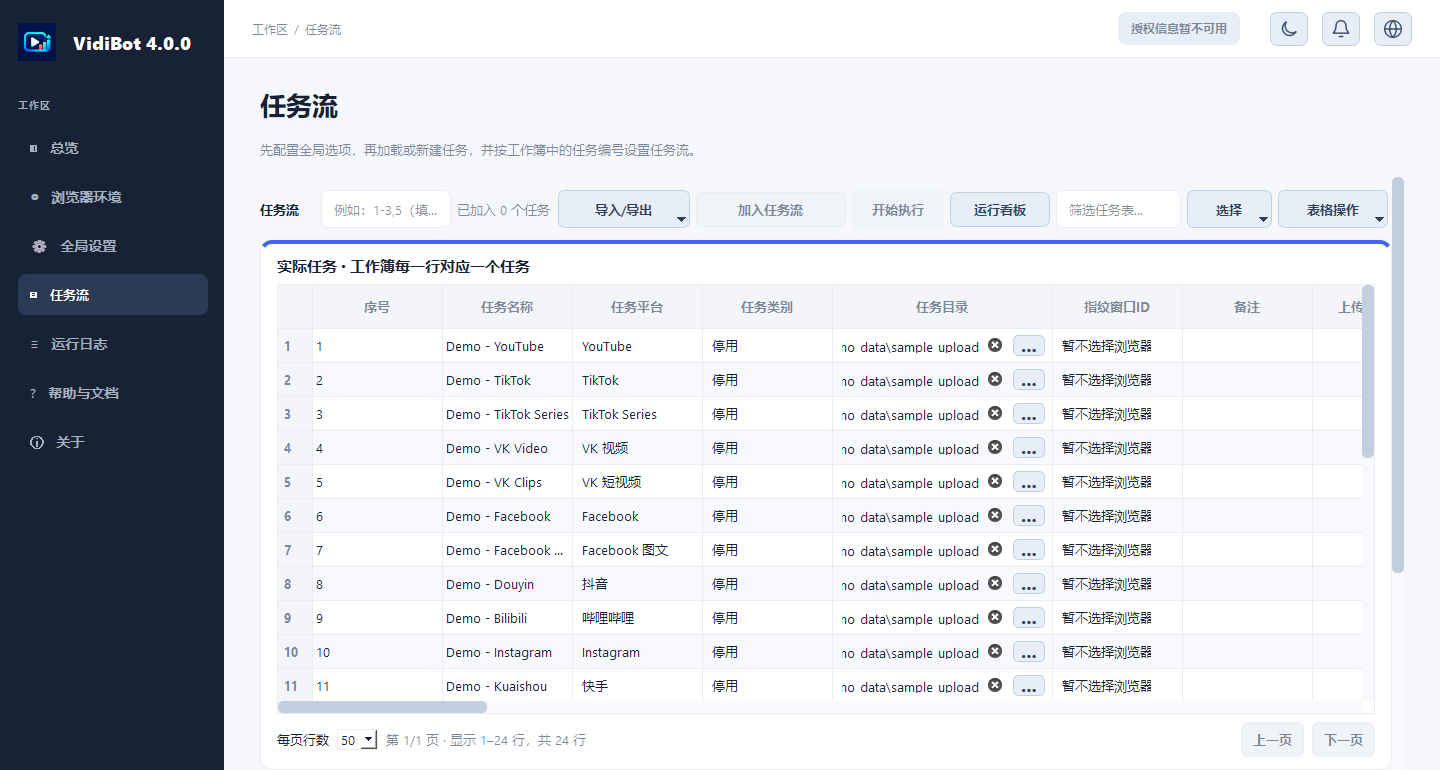Open notifications via the bell icon
This screenshot has height=770, width=1440.
coord(1341,29)
